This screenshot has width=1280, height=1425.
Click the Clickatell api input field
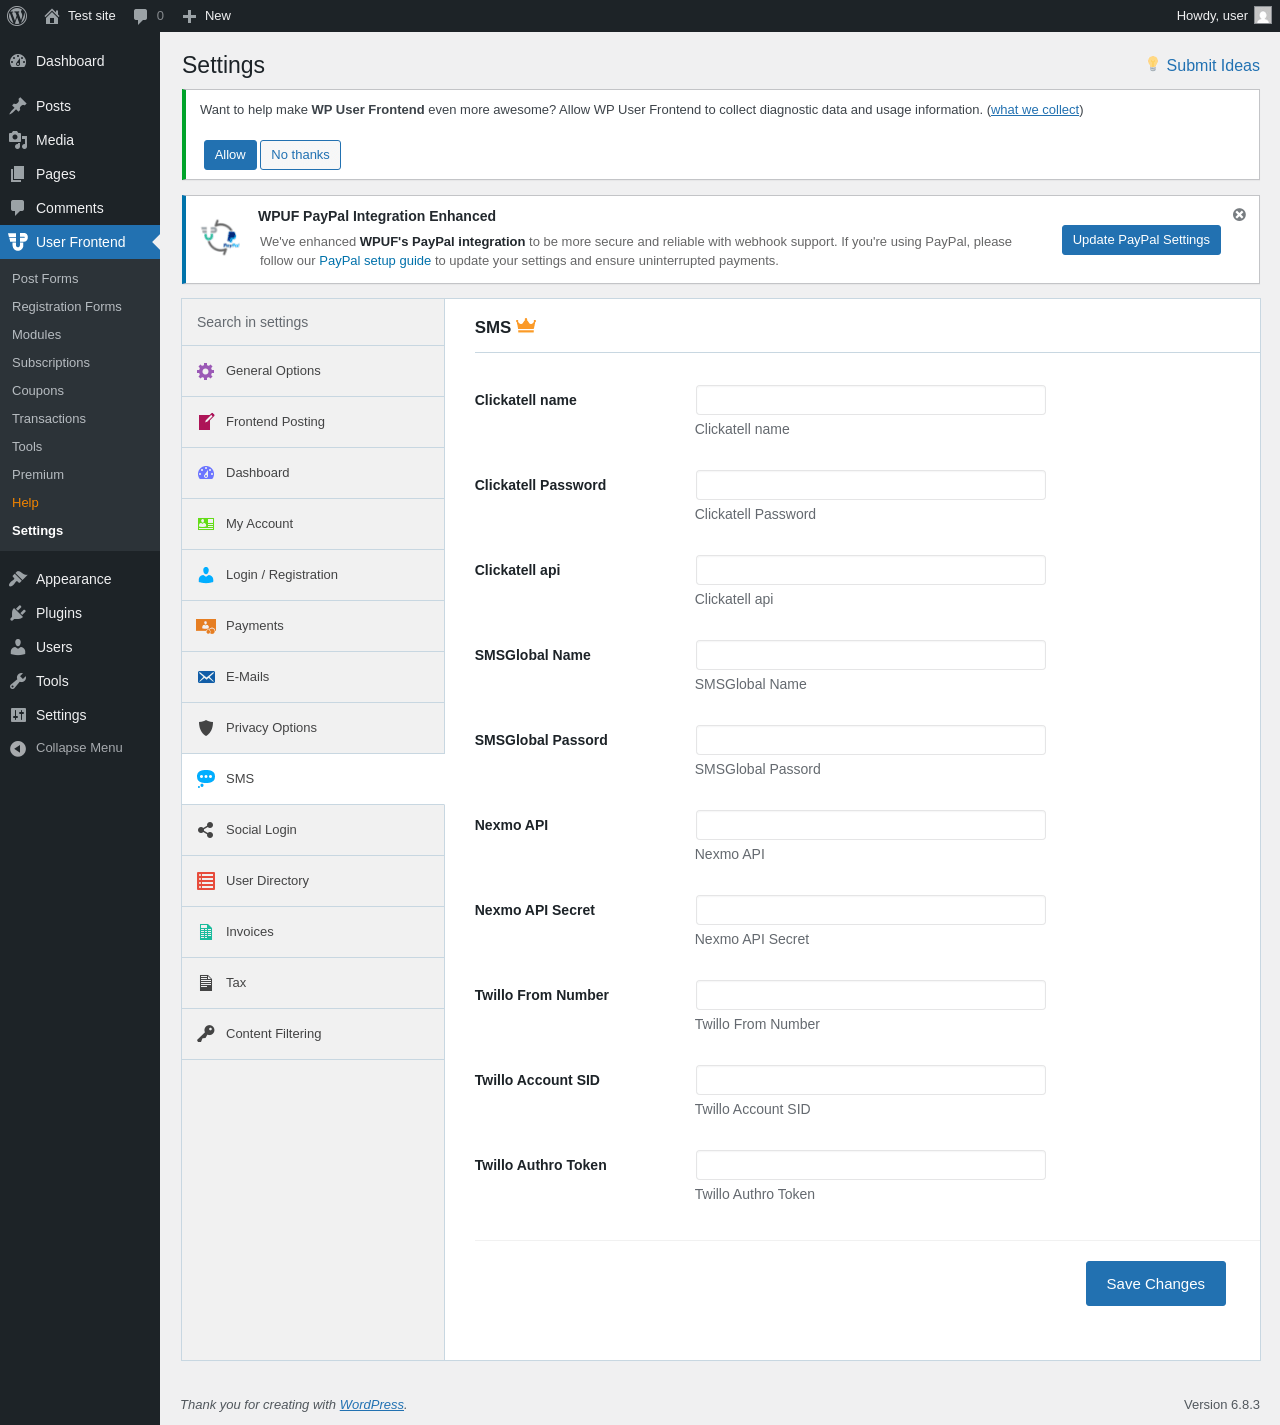click(x=871, y=570)
